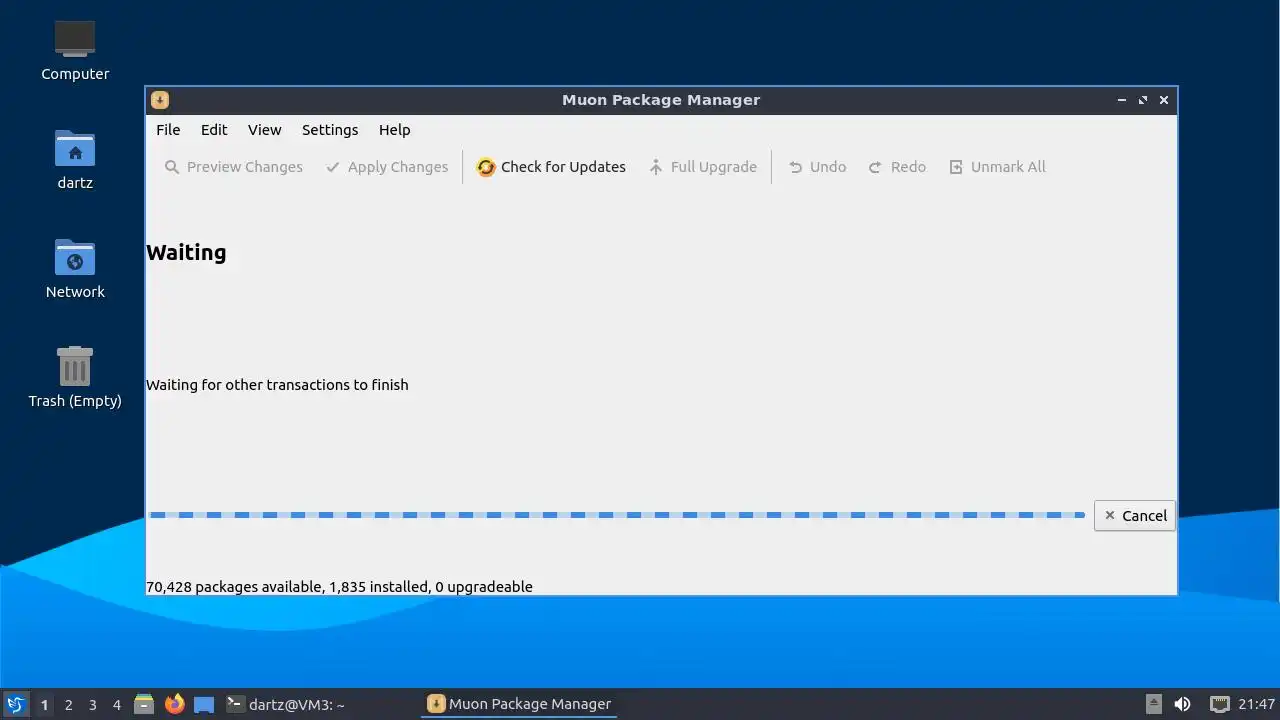This screenshot has width=1280, height=720.
Task: Launch Firefox from the panel
Action: coord(174,704)
